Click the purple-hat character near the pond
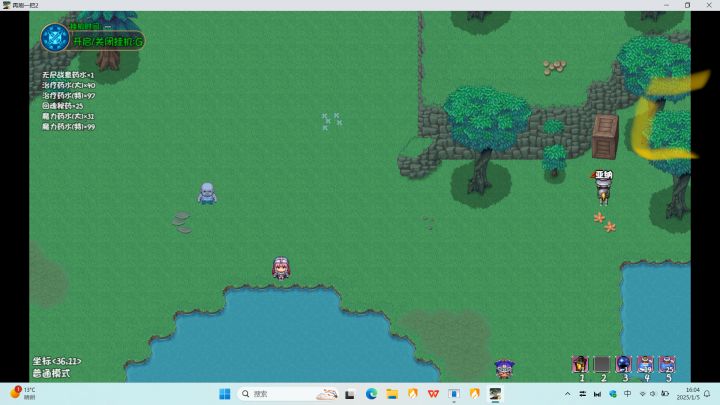The image size is (720, 405). coord(504,369)
